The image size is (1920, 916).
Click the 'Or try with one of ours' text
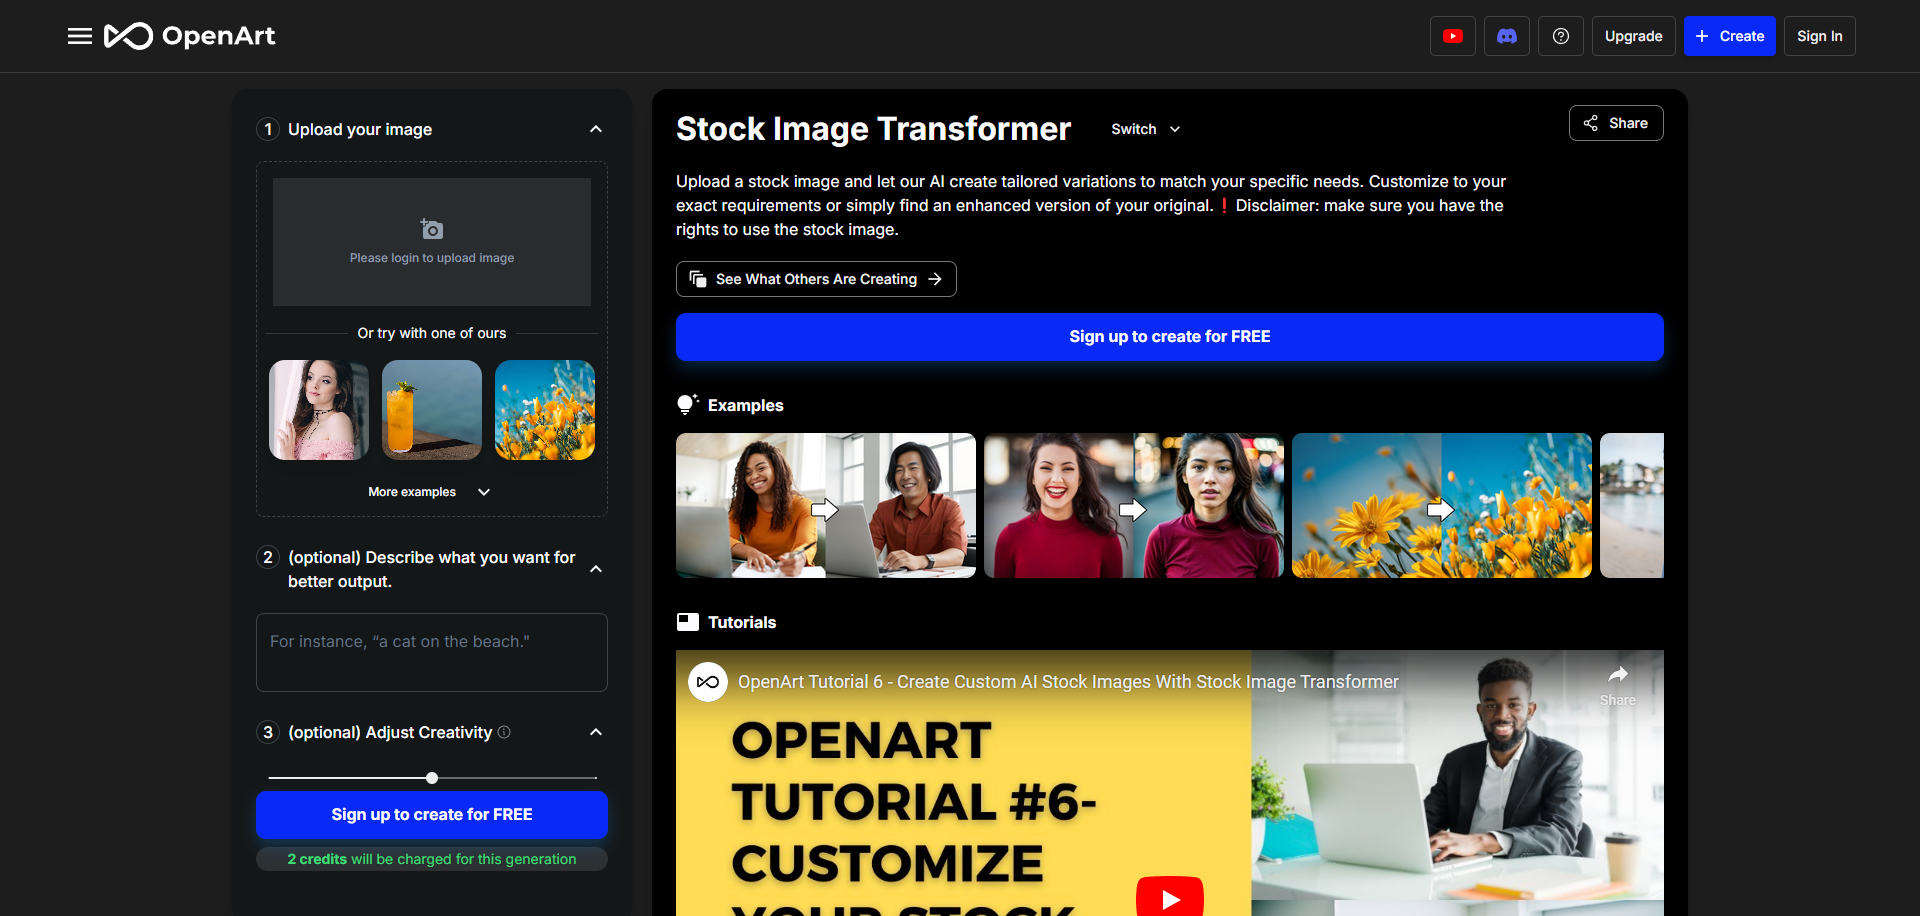(432, 333)
